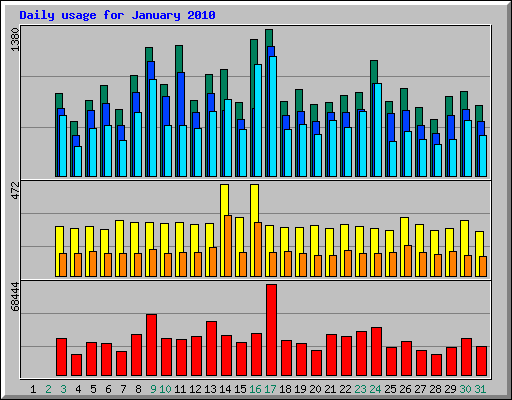Click day 20 on the x-axis
This screenshot has height=400, width=512.
coord(315,389)
